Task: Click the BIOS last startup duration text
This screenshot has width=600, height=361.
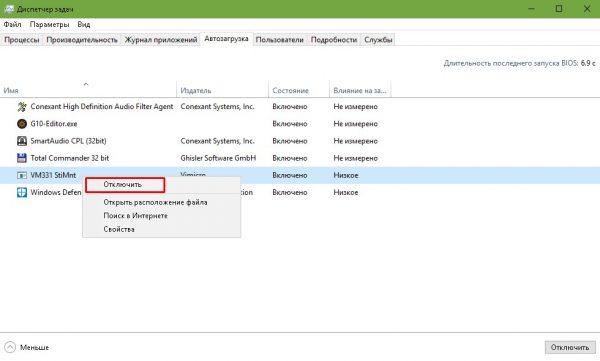Action: (519, 63)
